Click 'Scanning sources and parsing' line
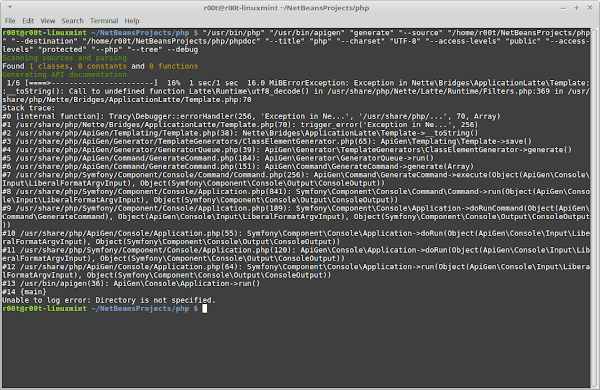Screen dimensions: 600x390 64,58
